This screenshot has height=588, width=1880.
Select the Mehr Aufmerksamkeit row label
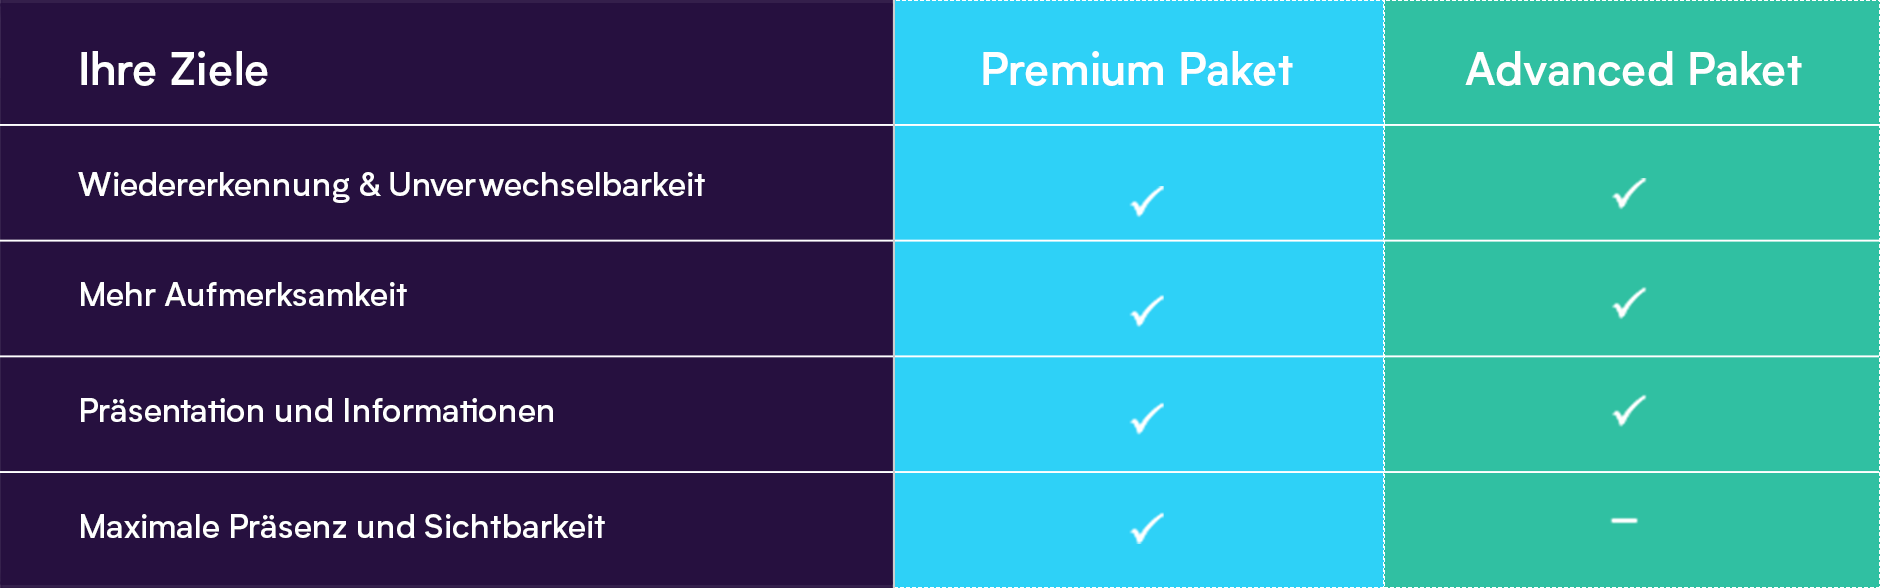pos(243,295)
